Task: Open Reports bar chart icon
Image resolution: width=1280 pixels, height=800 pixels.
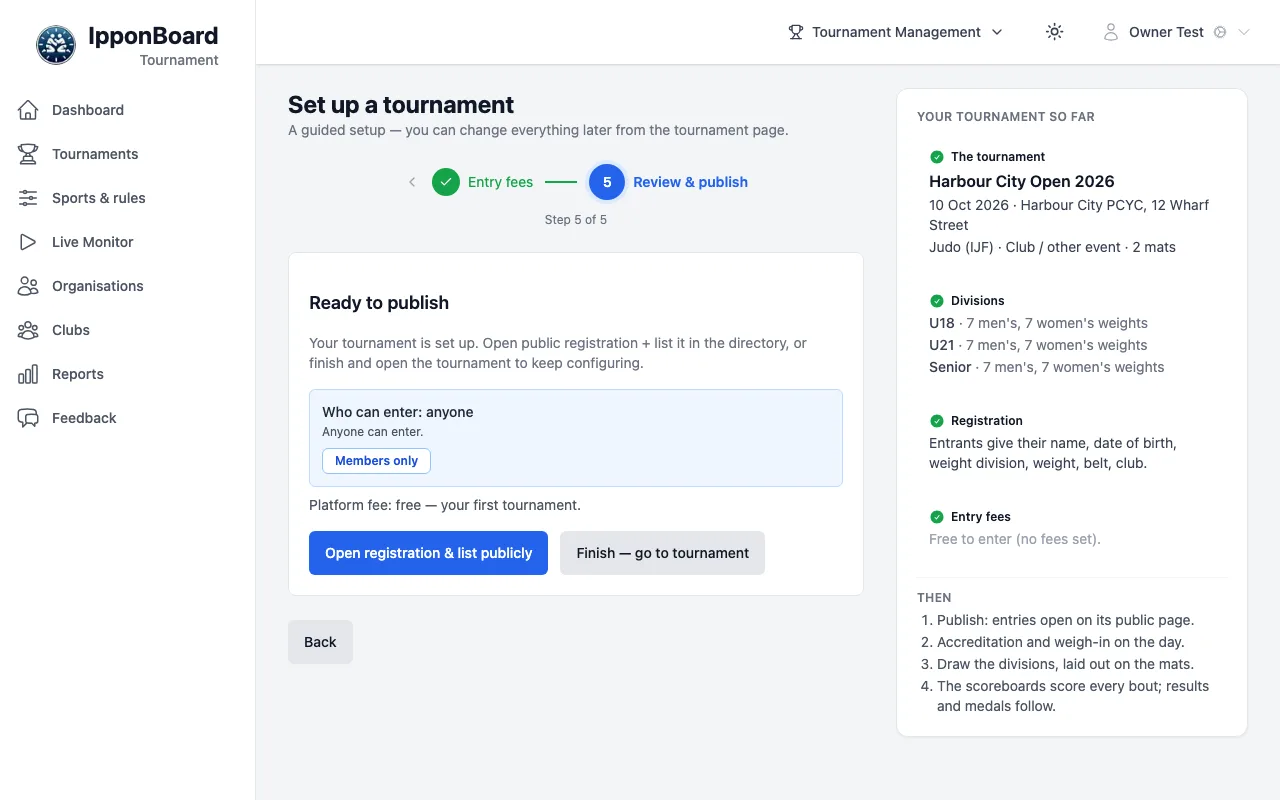Action: pos(28,374)
